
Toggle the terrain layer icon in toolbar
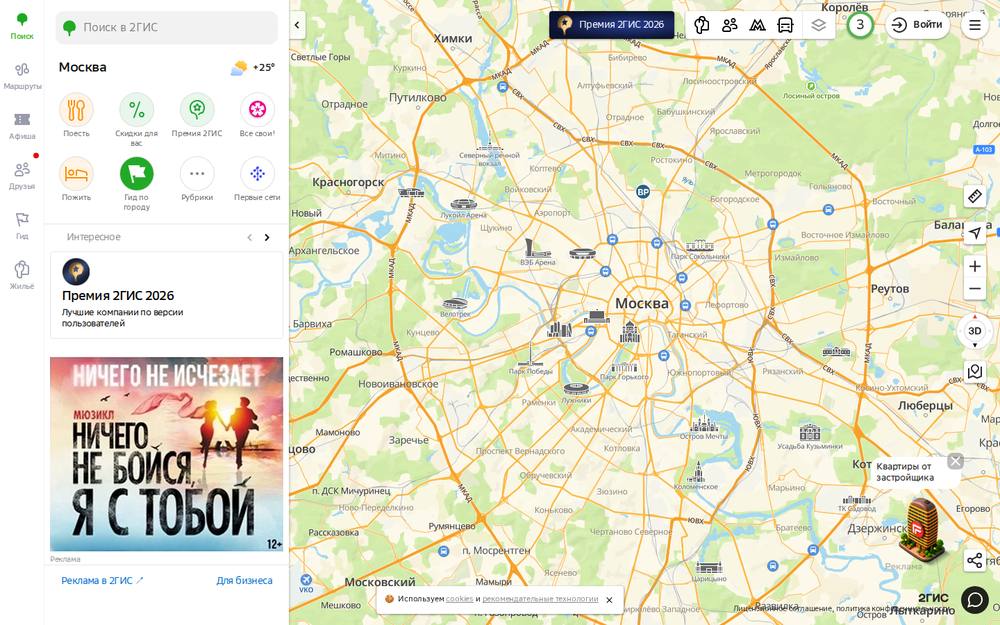click(x=757, y=25)
